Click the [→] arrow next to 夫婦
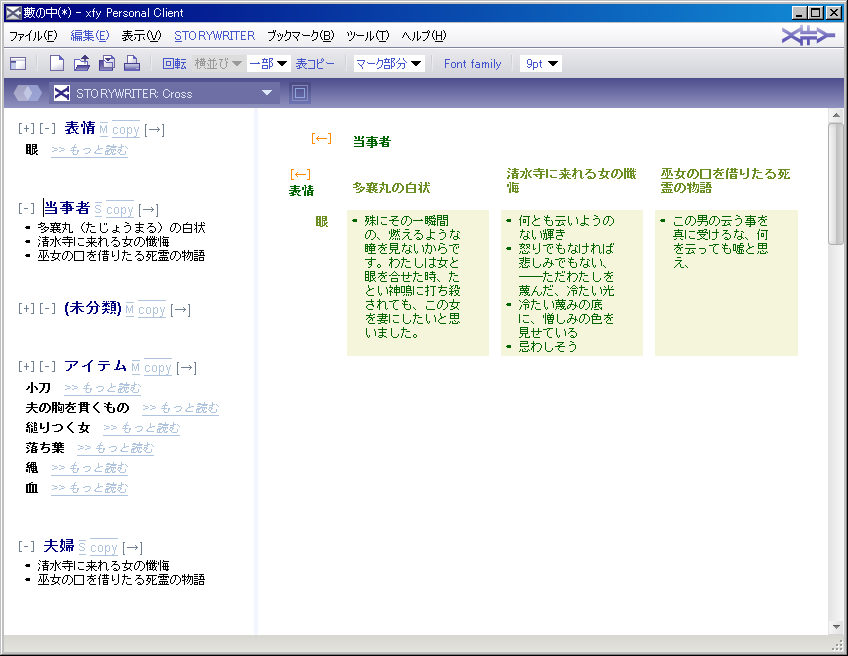The height and width of the screenshot is (656, 848). [132, 548]
